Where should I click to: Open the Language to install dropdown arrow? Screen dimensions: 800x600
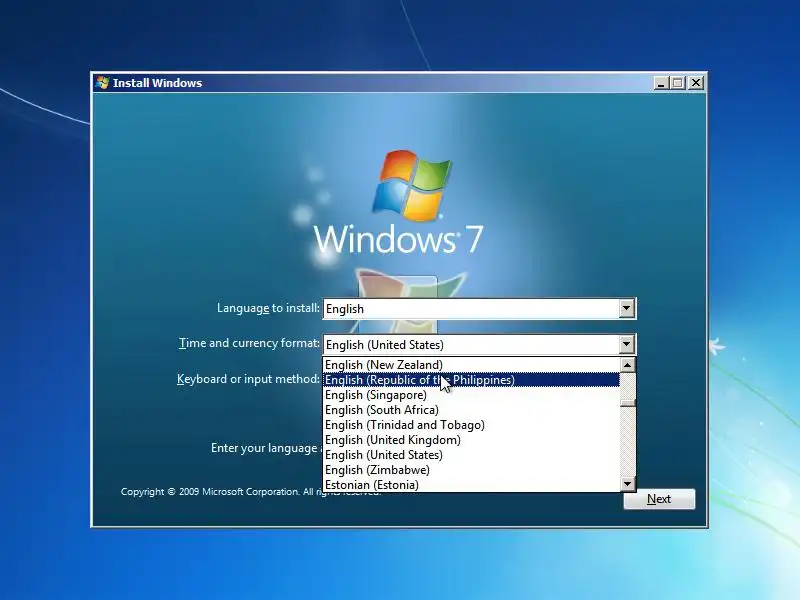tap(627, 309)
